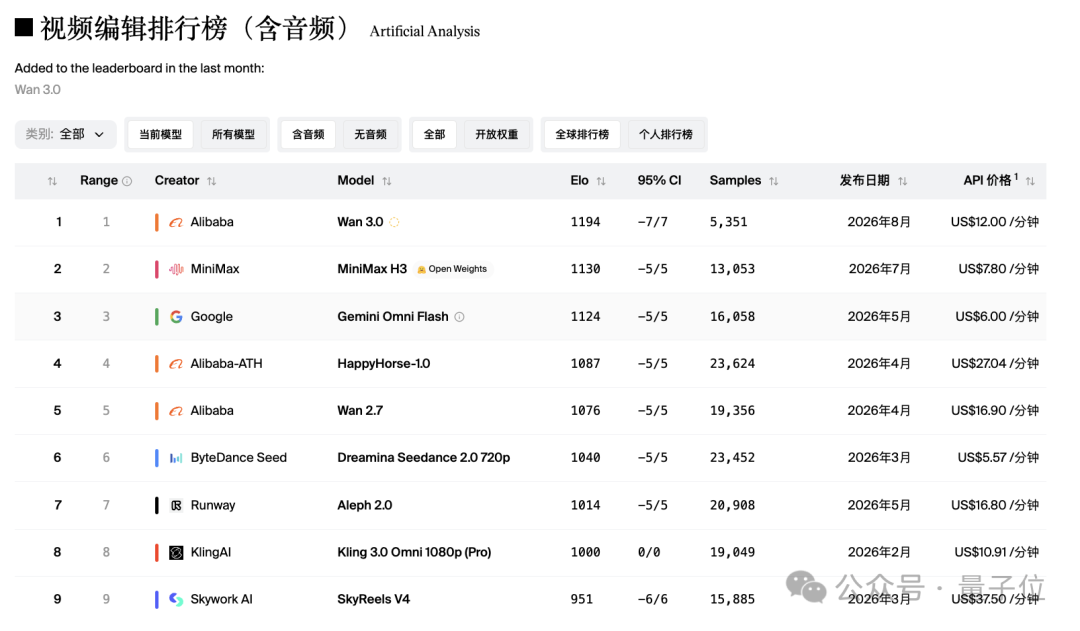
Task: Click Kling 3.0 Omni 1080p (Pro)
Action: point(414,552)
